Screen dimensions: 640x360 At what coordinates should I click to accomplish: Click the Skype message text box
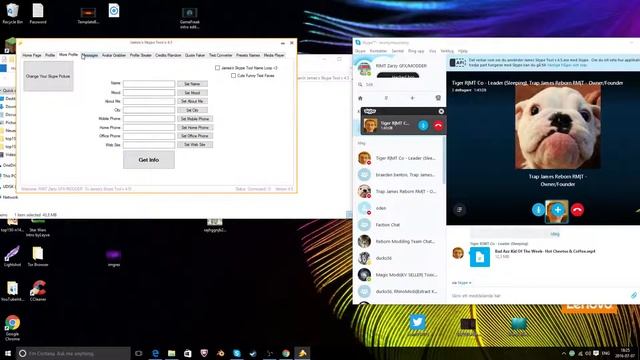tap(539, 296)
